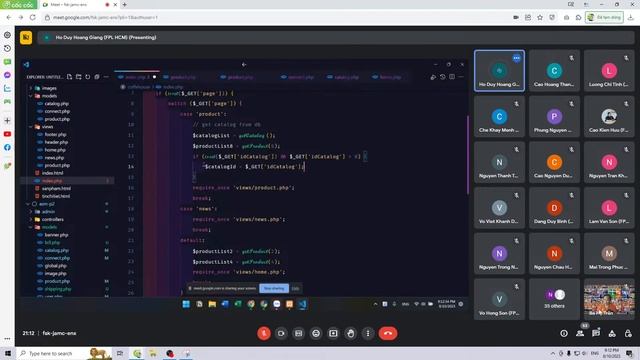Turn on the camera in Meet

coord(281,333)
